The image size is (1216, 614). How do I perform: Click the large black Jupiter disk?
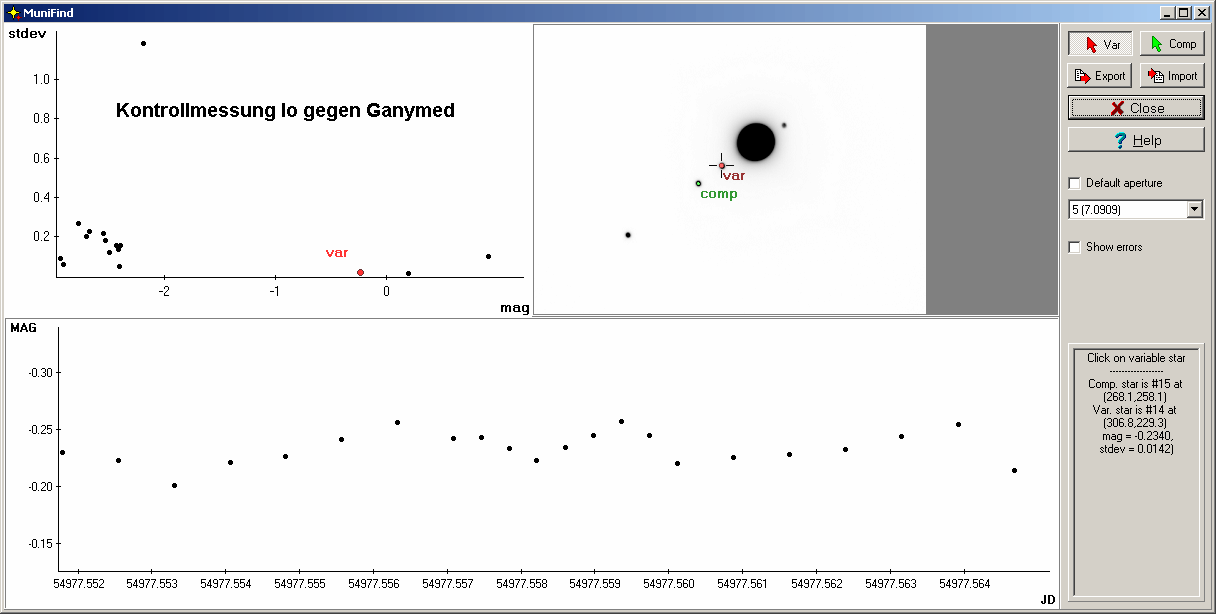click(x=755, y=142)
